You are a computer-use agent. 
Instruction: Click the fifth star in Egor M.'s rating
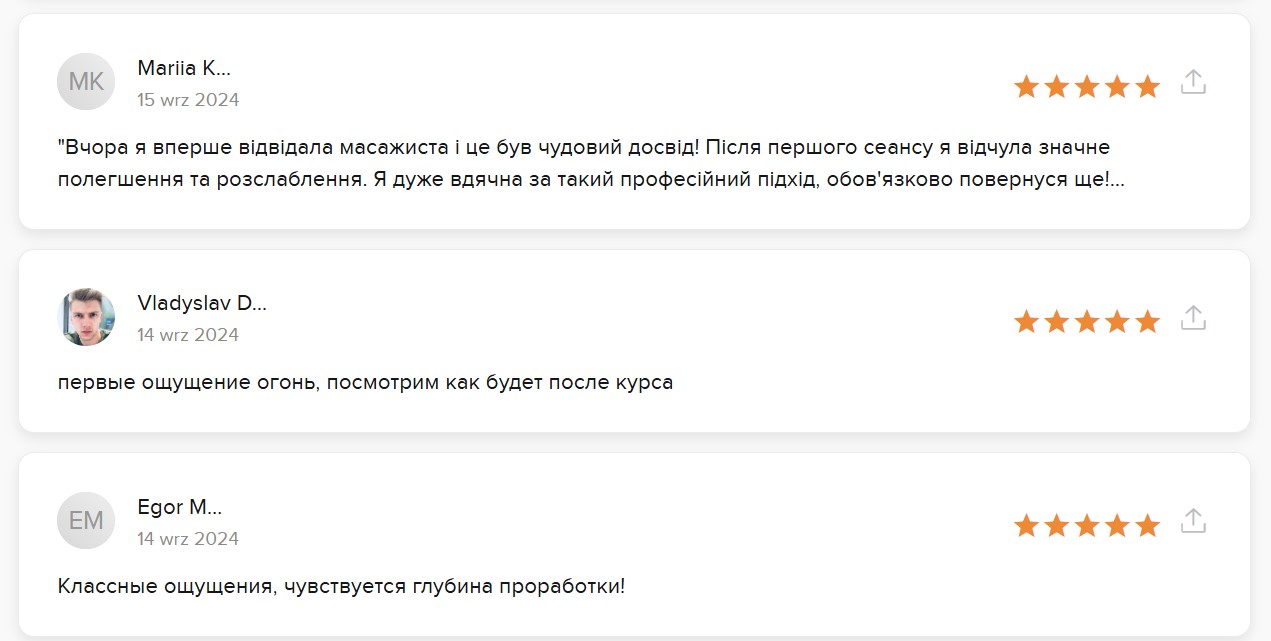click(x=1148, y=526)
